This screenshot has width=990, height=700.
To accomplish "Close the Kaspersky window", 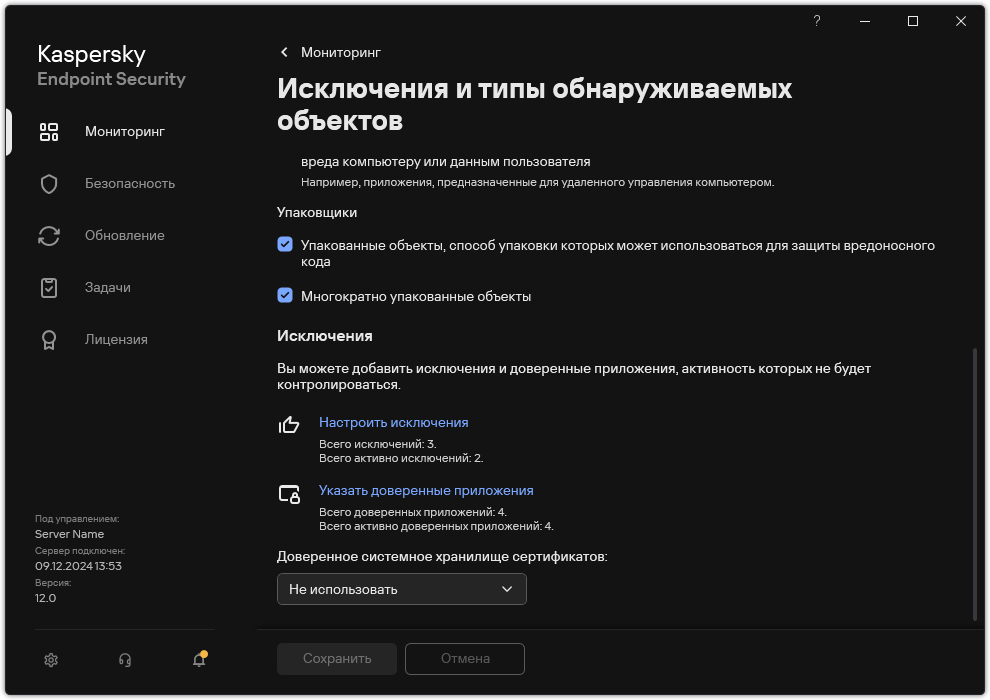I will 961,21.
